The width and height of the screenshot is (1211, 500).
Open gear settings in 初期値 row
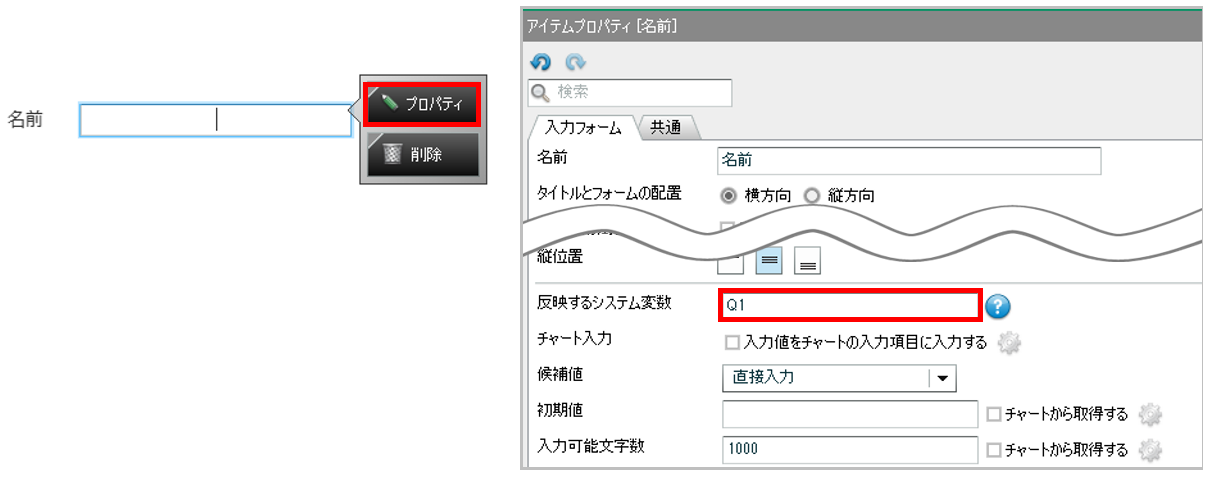pos(1151,414)
